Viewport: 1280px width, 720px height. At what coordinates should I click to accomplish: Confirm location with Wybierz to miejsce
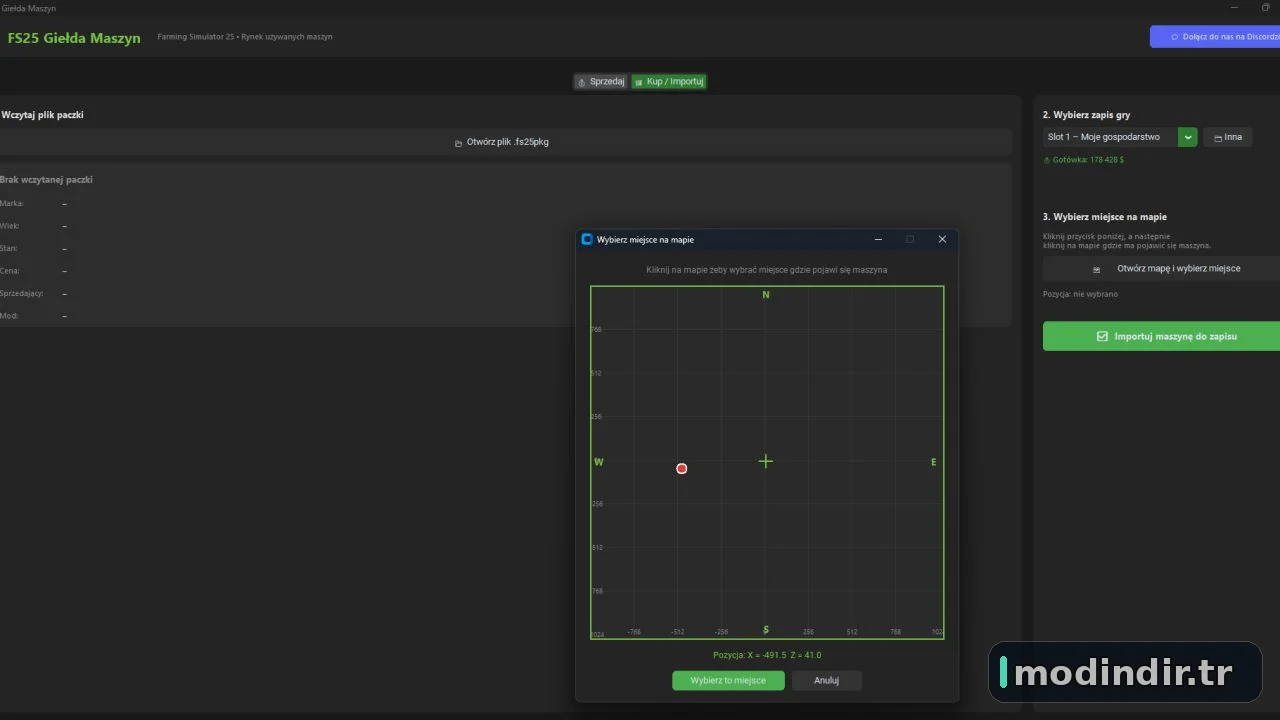tap(728, 680)
